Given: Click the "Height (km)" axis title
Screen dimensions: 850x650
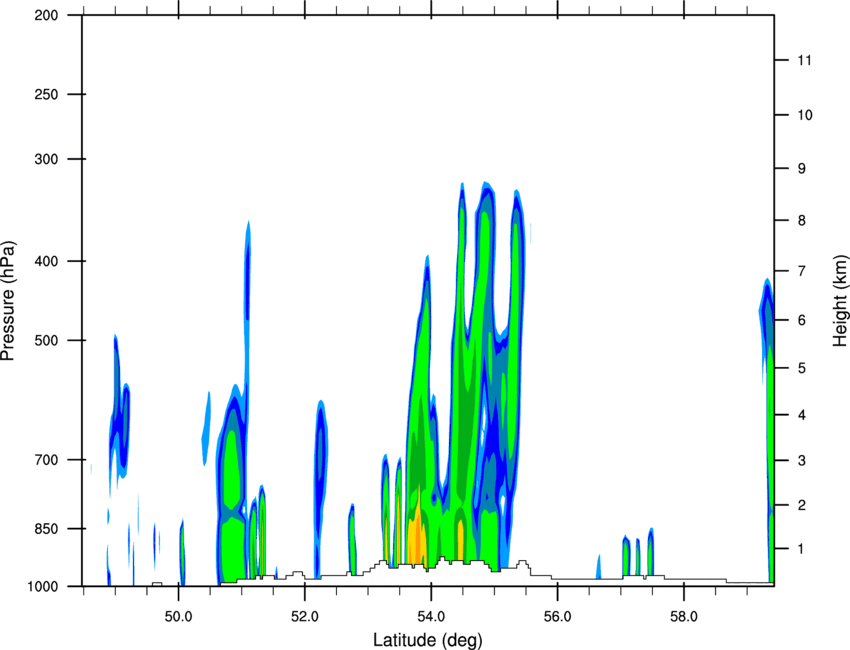Looking at the screenshot, I should pos(840,300).
